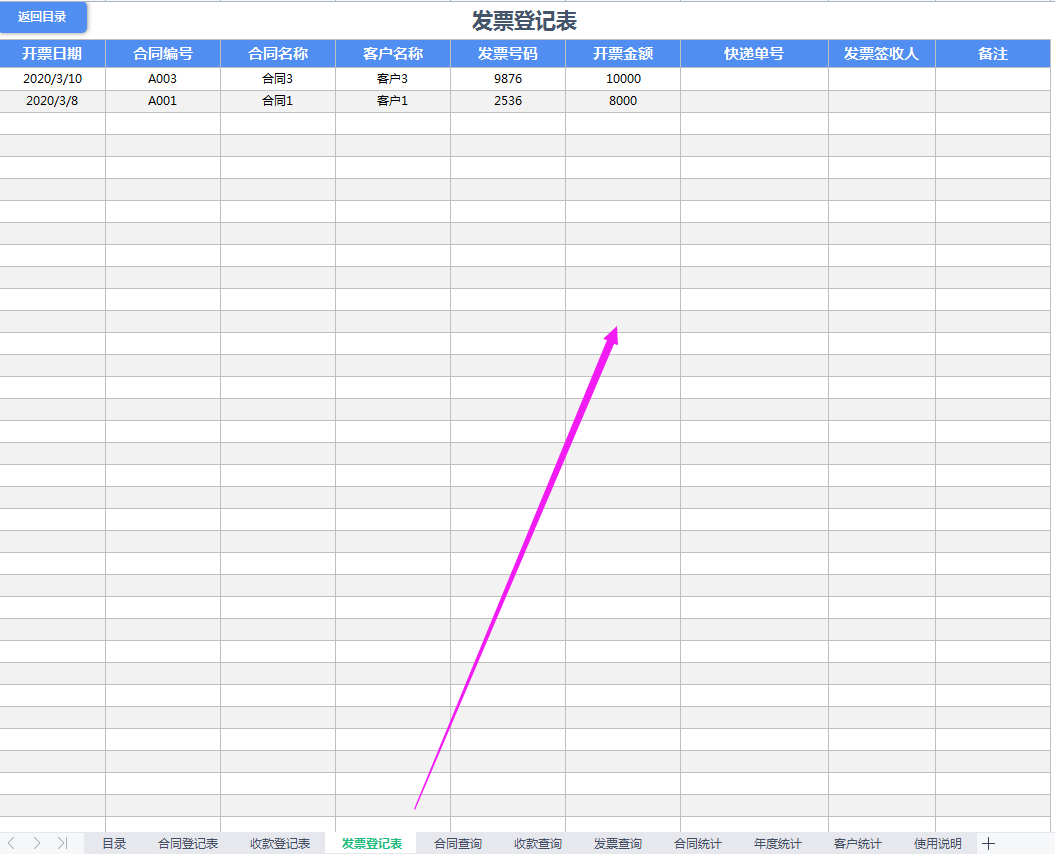
Task: Open the 发票查询 sheet tab
Action: click(617, 843)
